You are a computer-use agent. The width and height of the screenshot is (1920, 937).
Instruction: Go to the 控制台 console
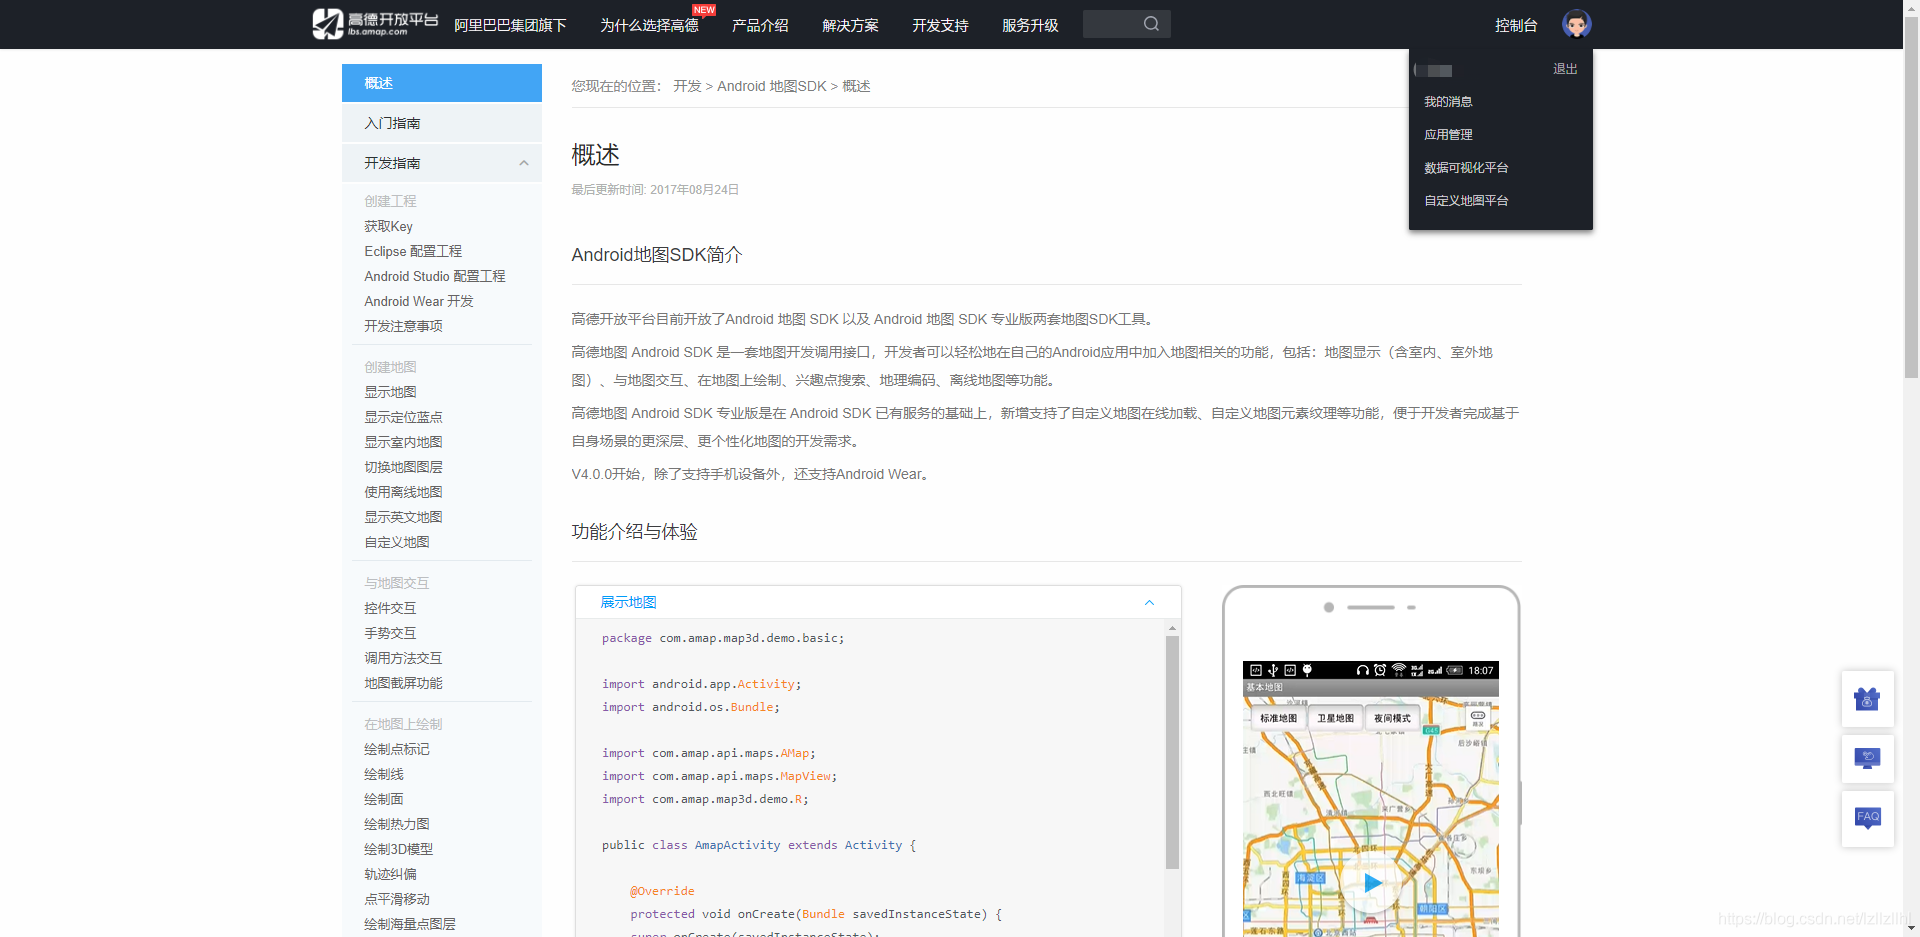pyautogui.click(x=1516, y=25)
